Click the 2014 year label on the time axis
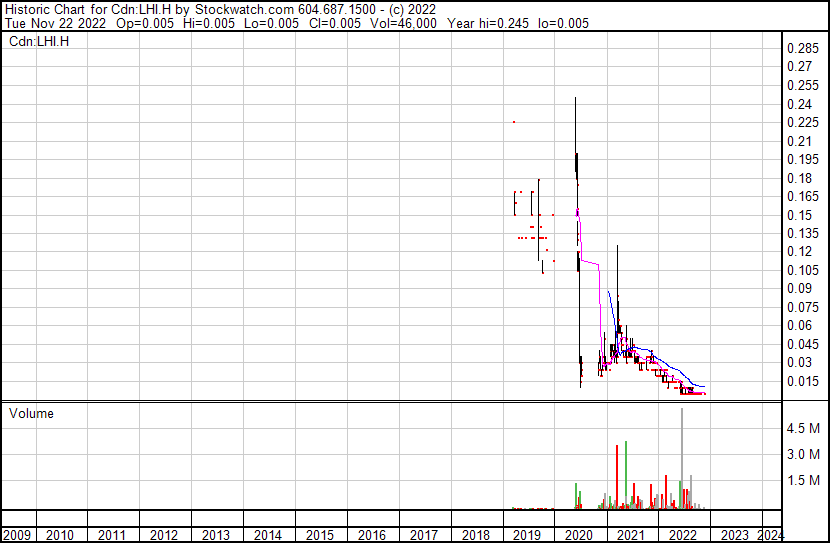The height and width of the screenshot is (543, 830). tap(267, 535)
